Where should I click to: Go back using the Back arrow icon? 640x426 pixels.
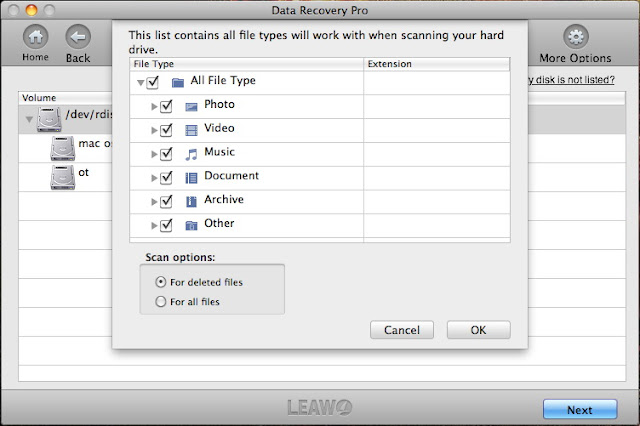[78, 37]
